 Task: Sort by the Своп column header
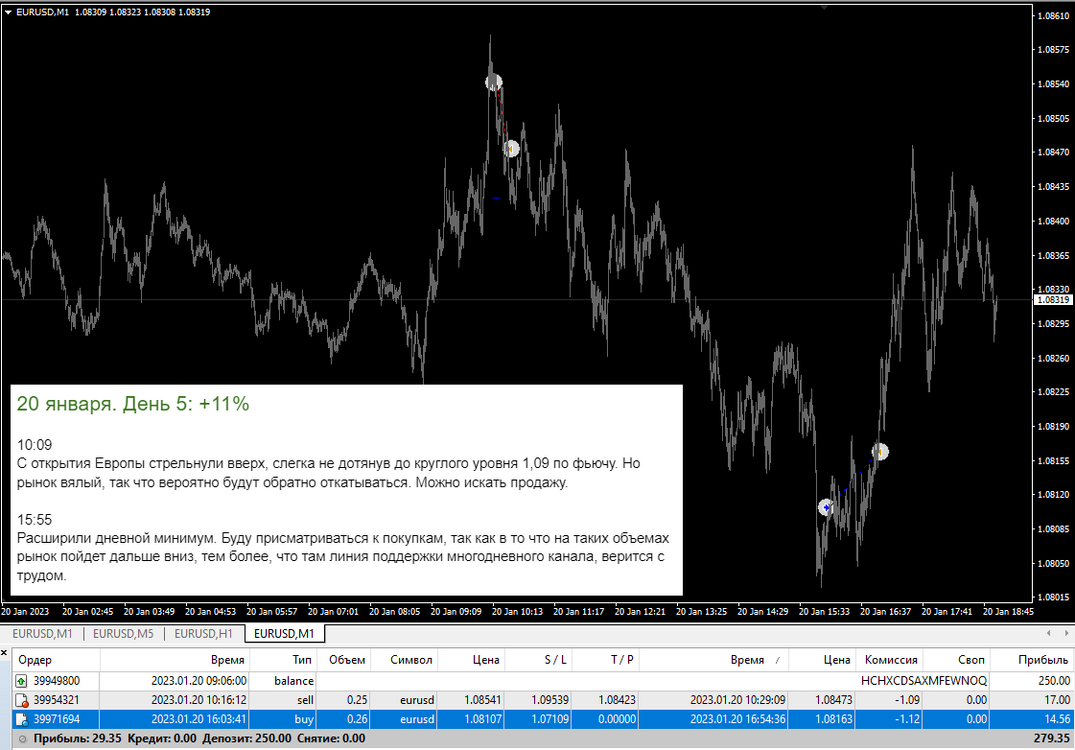coord(957,660)
